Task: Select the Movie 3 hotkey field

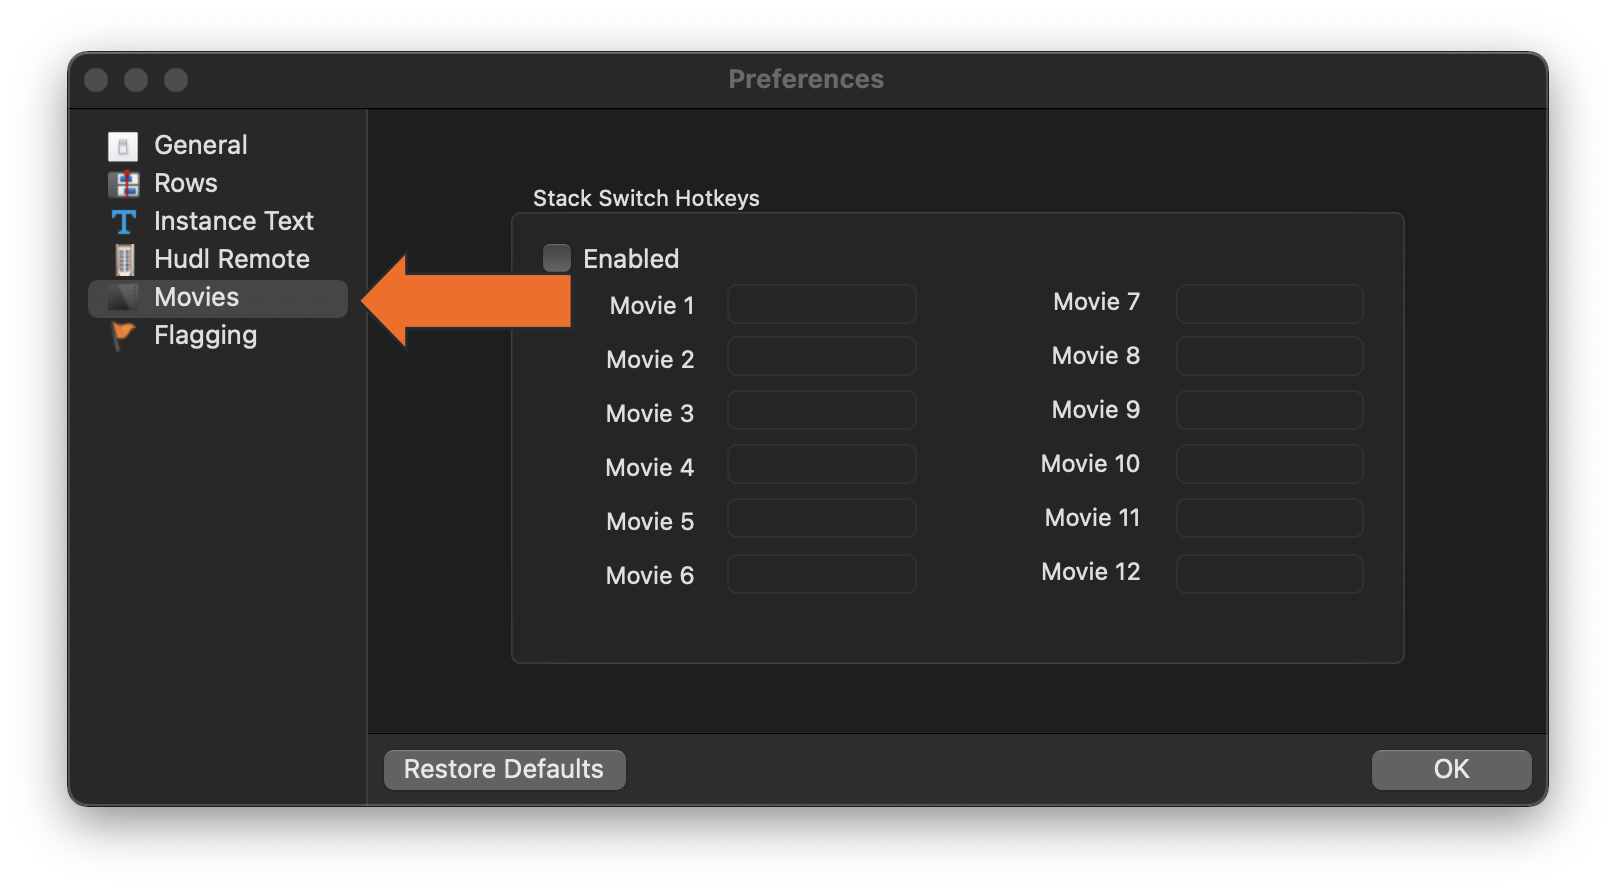Action: [822, 410]
